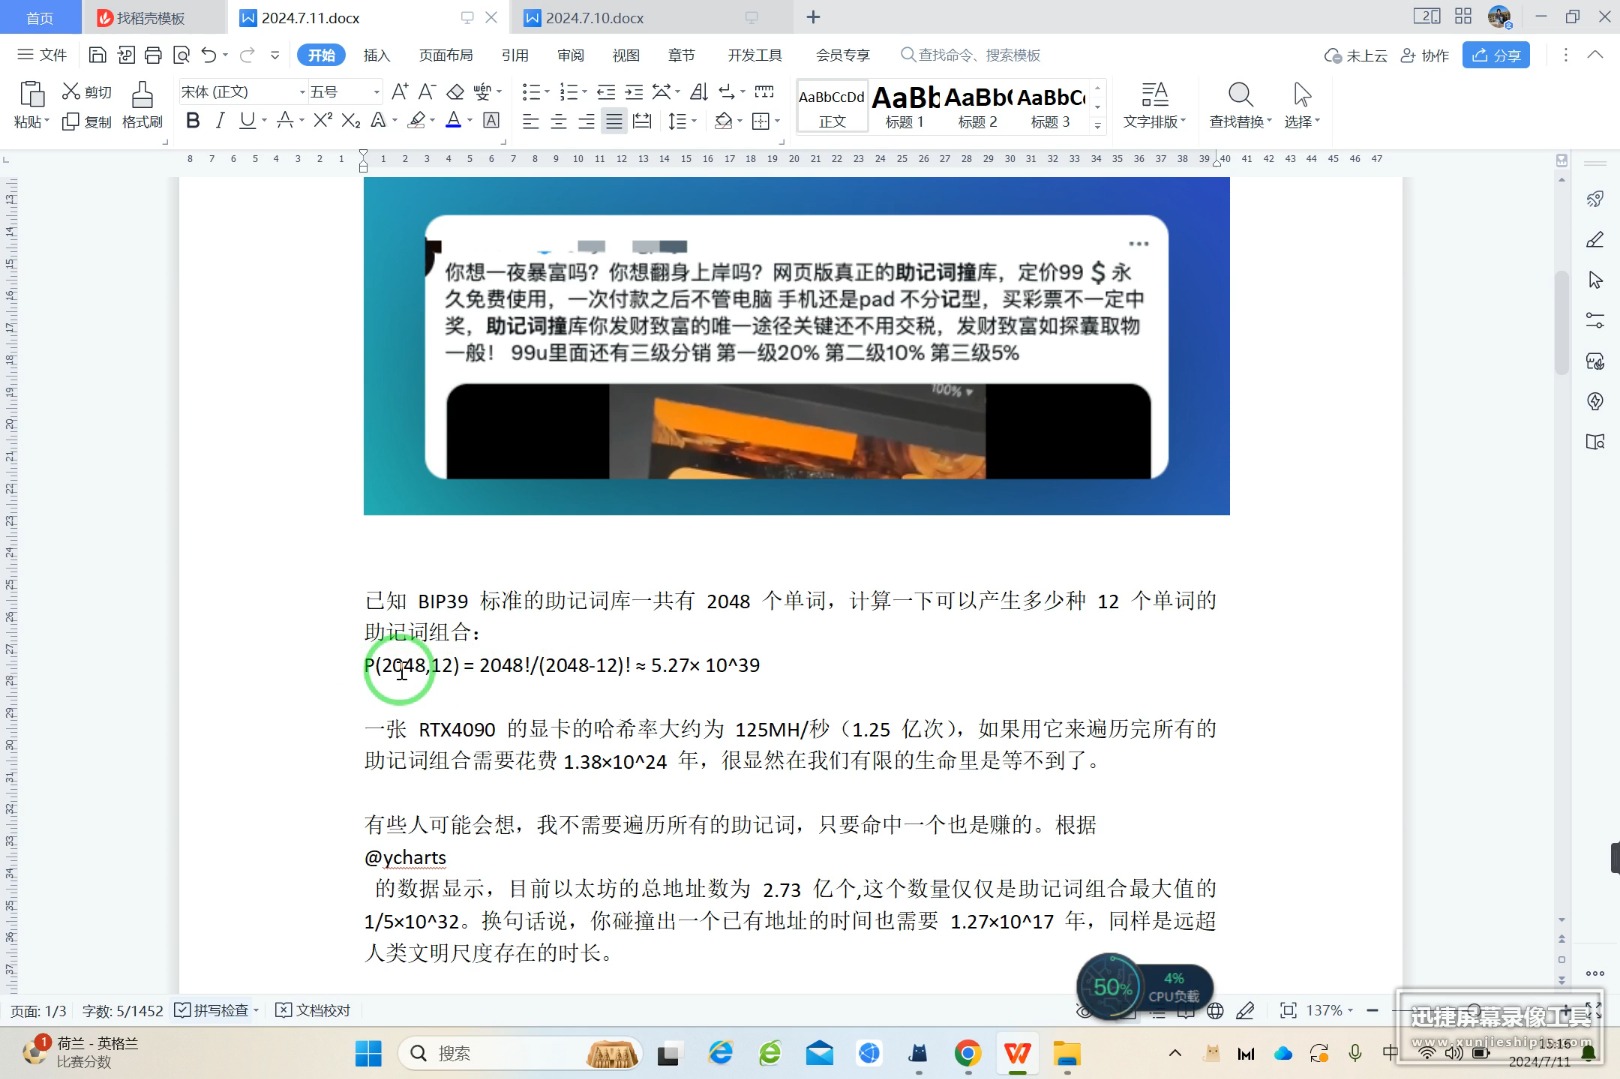
Task: Click the pen icon in right sidebar
Action: (1595, 240)
